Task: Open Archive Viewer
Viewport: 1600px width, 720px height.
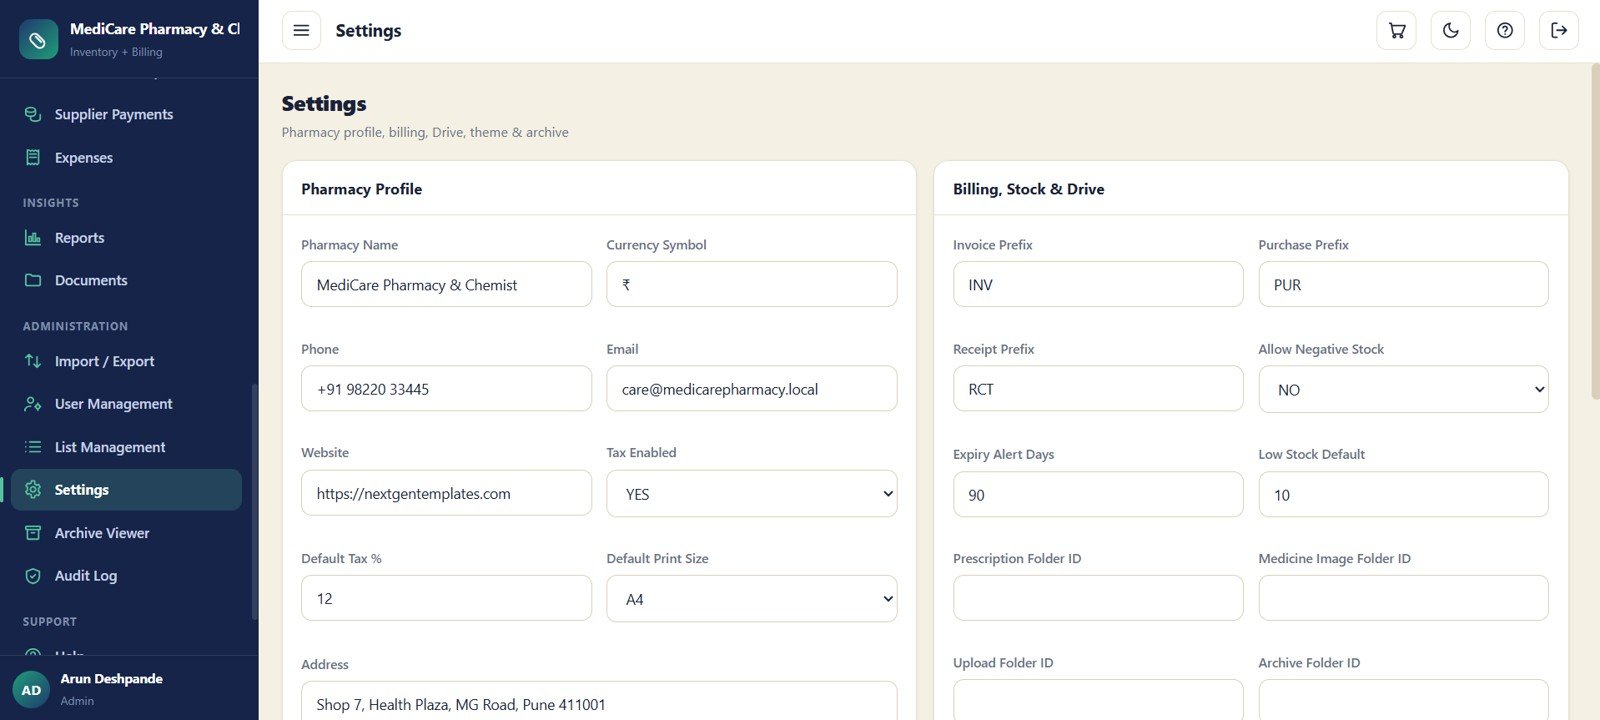Action: (x=126, y=533)
